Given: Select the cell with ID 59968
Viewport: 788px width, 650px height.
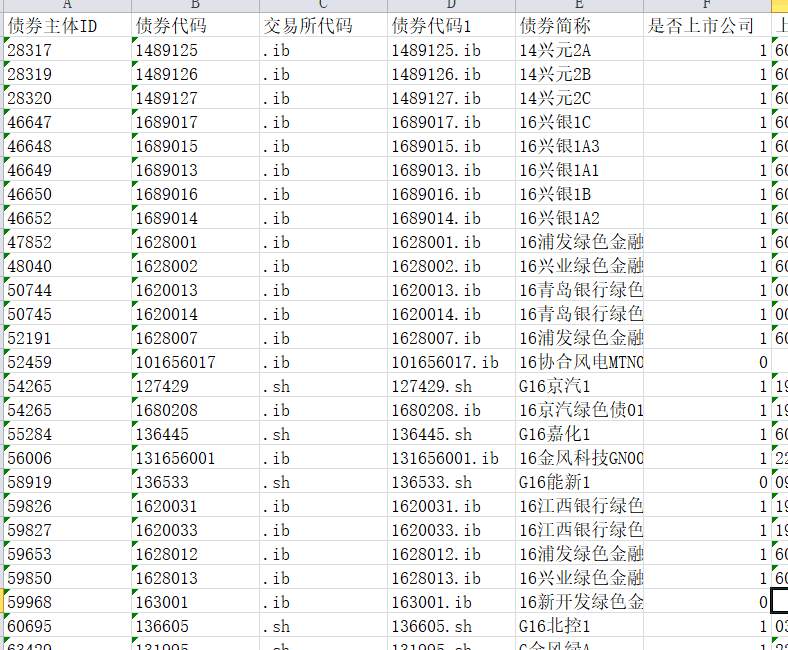Looking at the screenshot, I should (66, 602).
